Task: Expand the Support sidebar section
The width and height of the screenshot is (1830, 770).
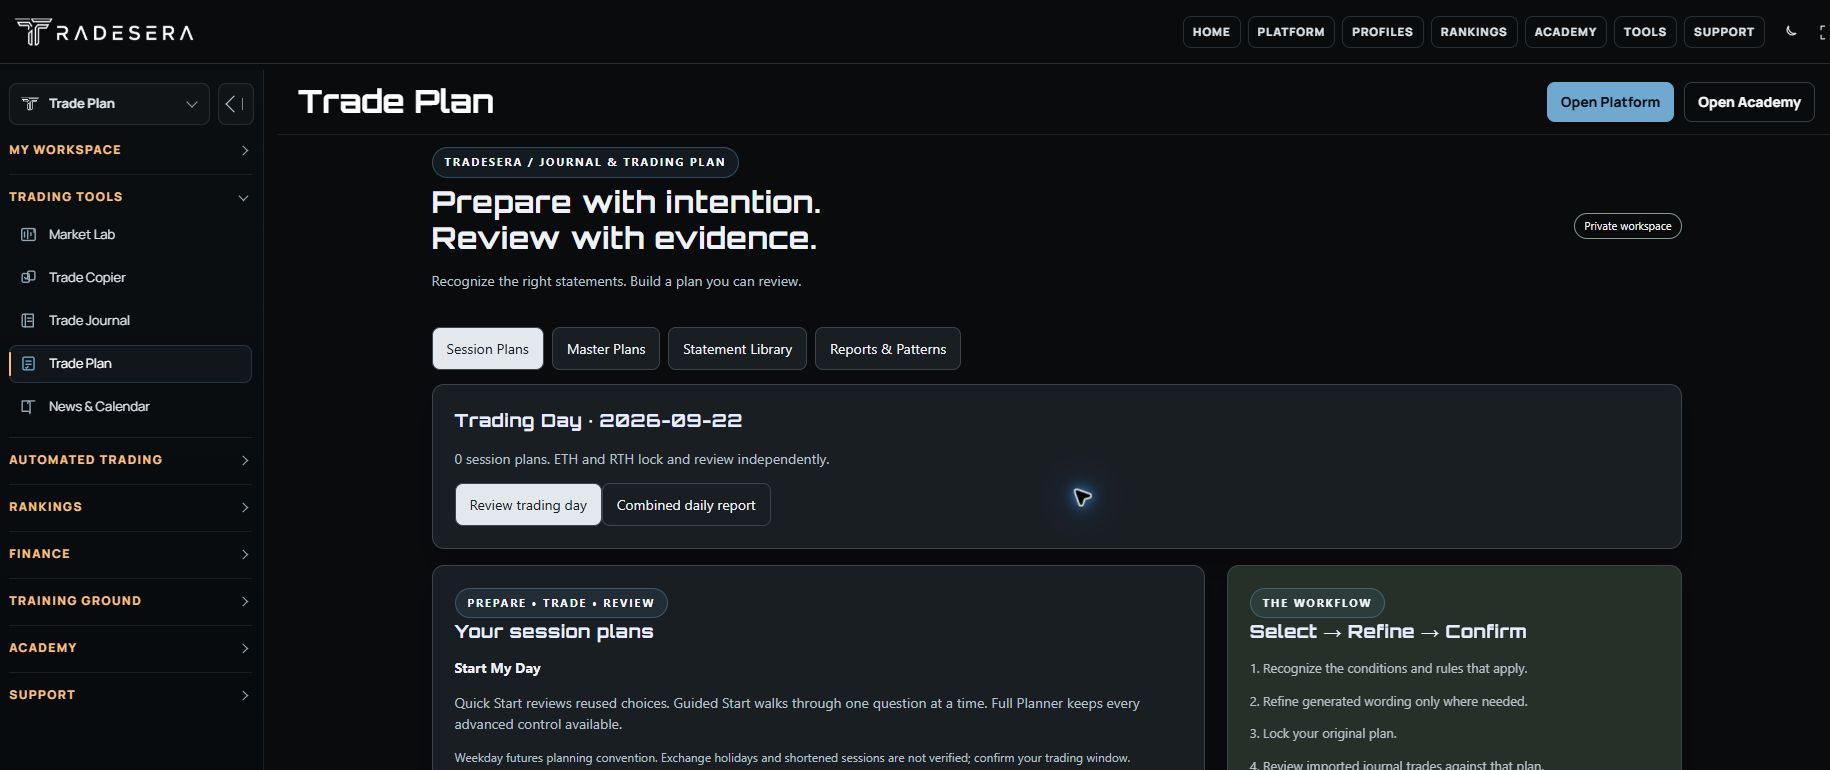Action: (130, 695)
